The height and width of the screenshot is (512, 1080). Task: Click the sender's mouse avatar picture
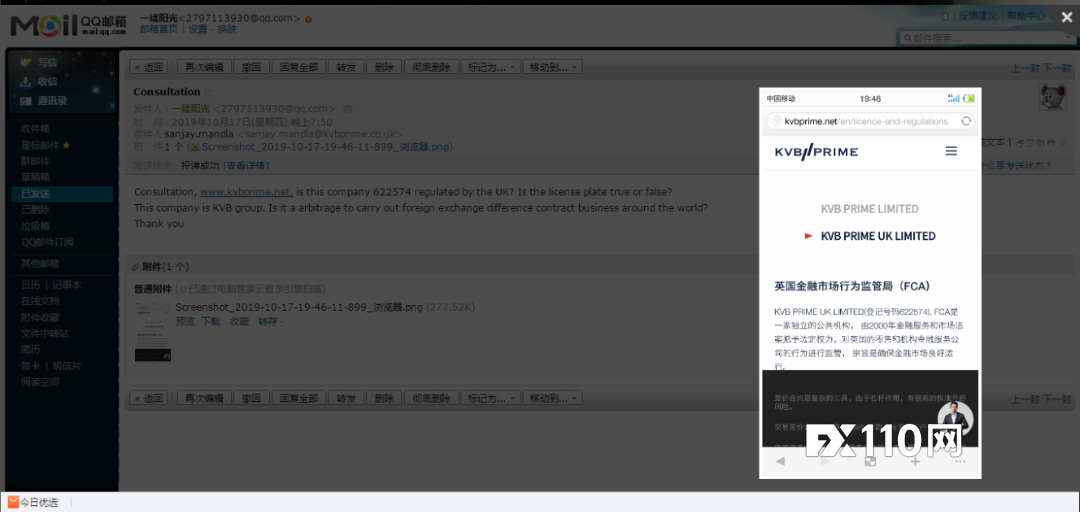pyautogui.click(x=1051, y=97)
